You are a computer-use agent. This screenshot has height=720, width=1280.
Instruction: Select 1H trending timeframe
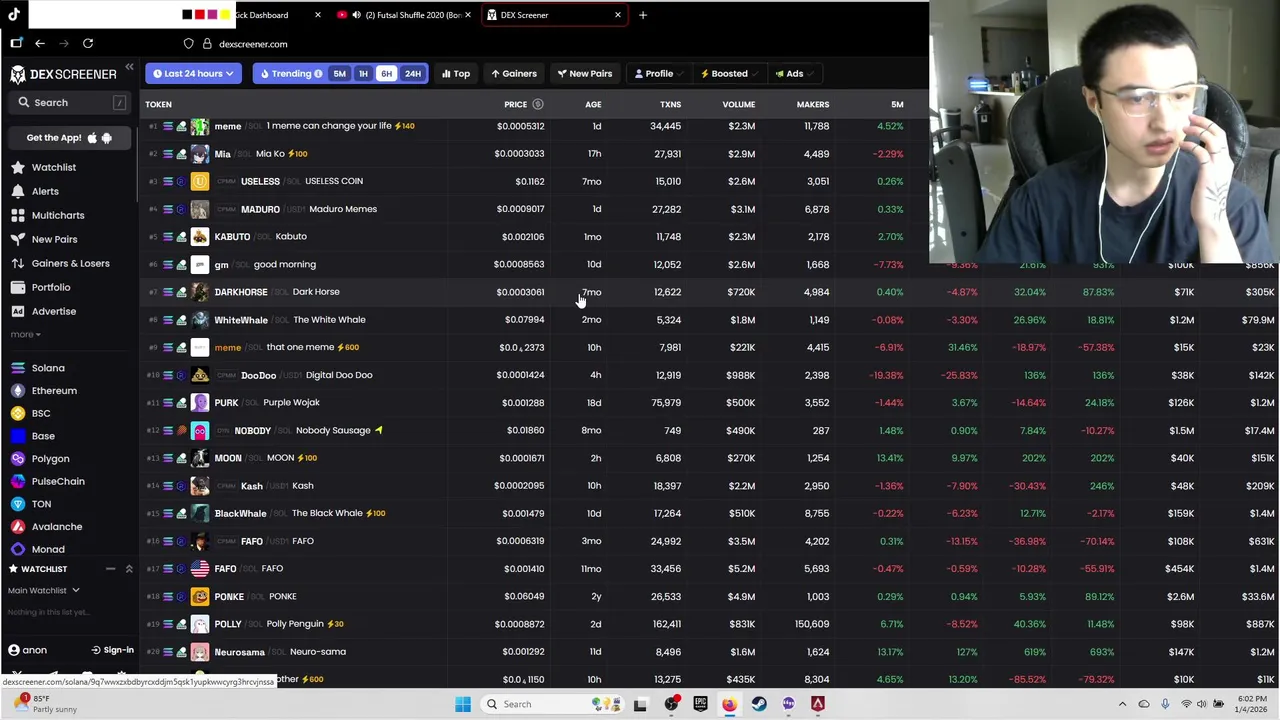point(363,74)
